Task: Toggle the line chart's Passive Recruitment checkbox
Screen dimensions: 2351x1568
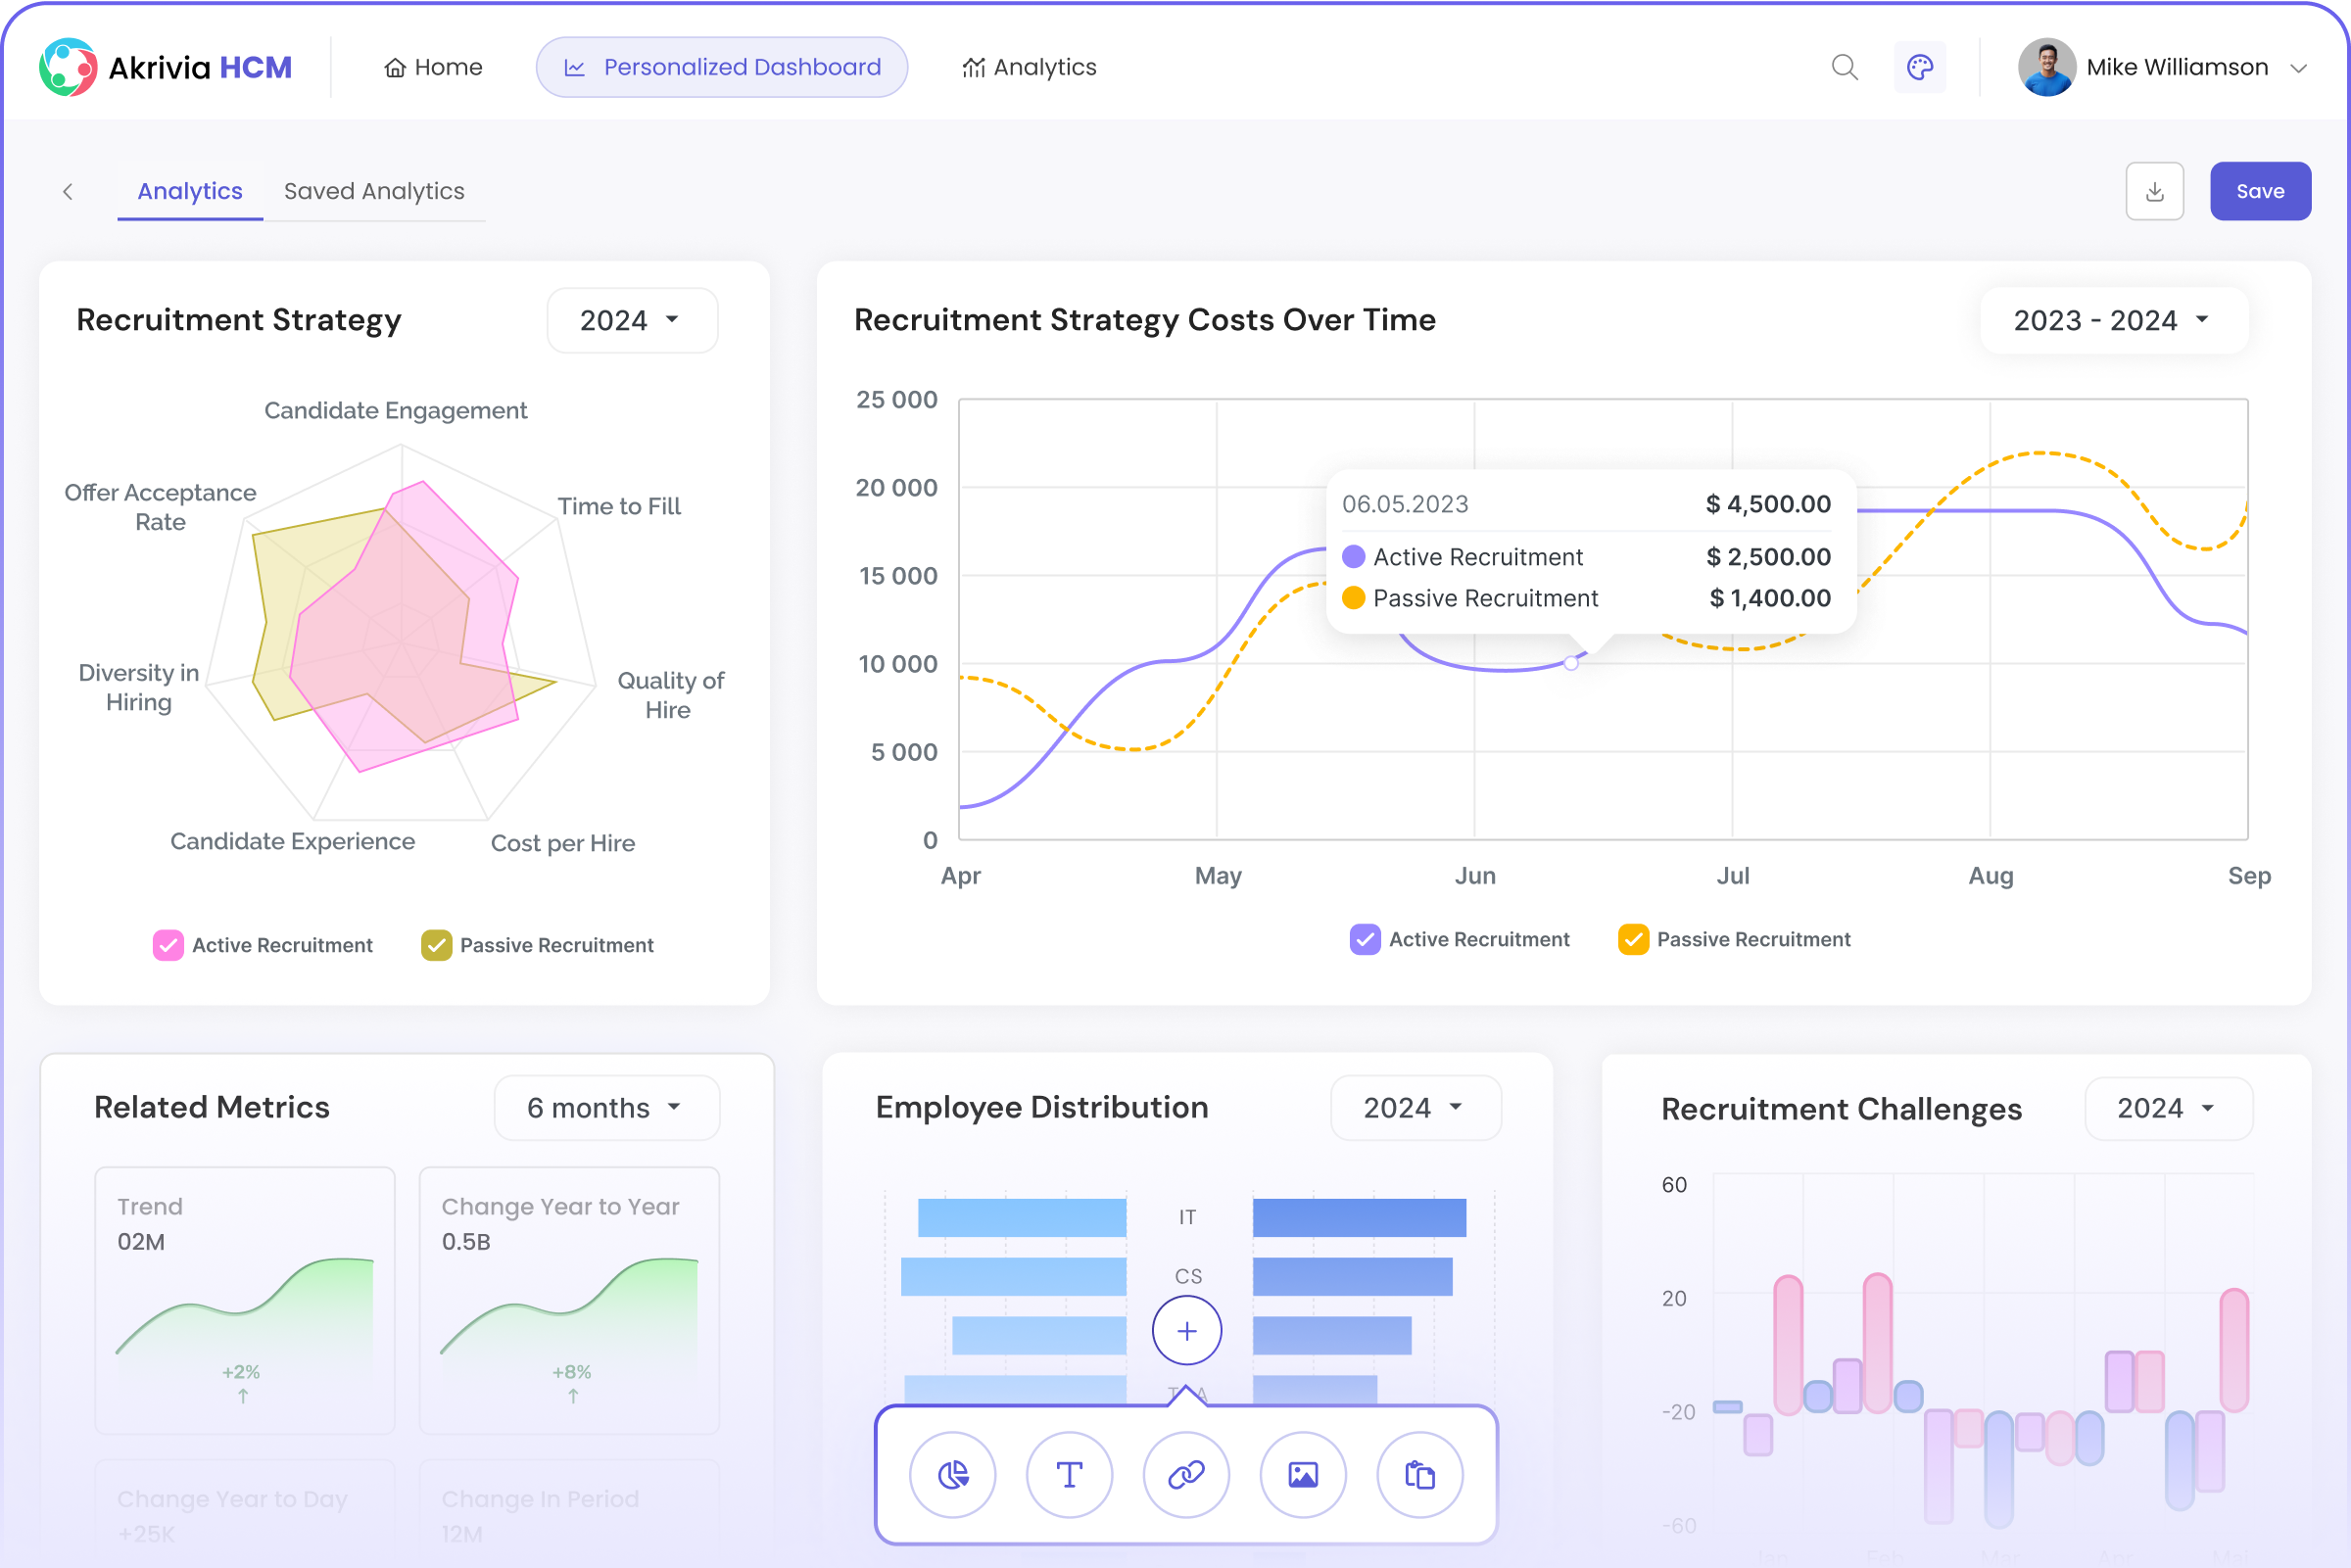Action: tap(1633, 939)
